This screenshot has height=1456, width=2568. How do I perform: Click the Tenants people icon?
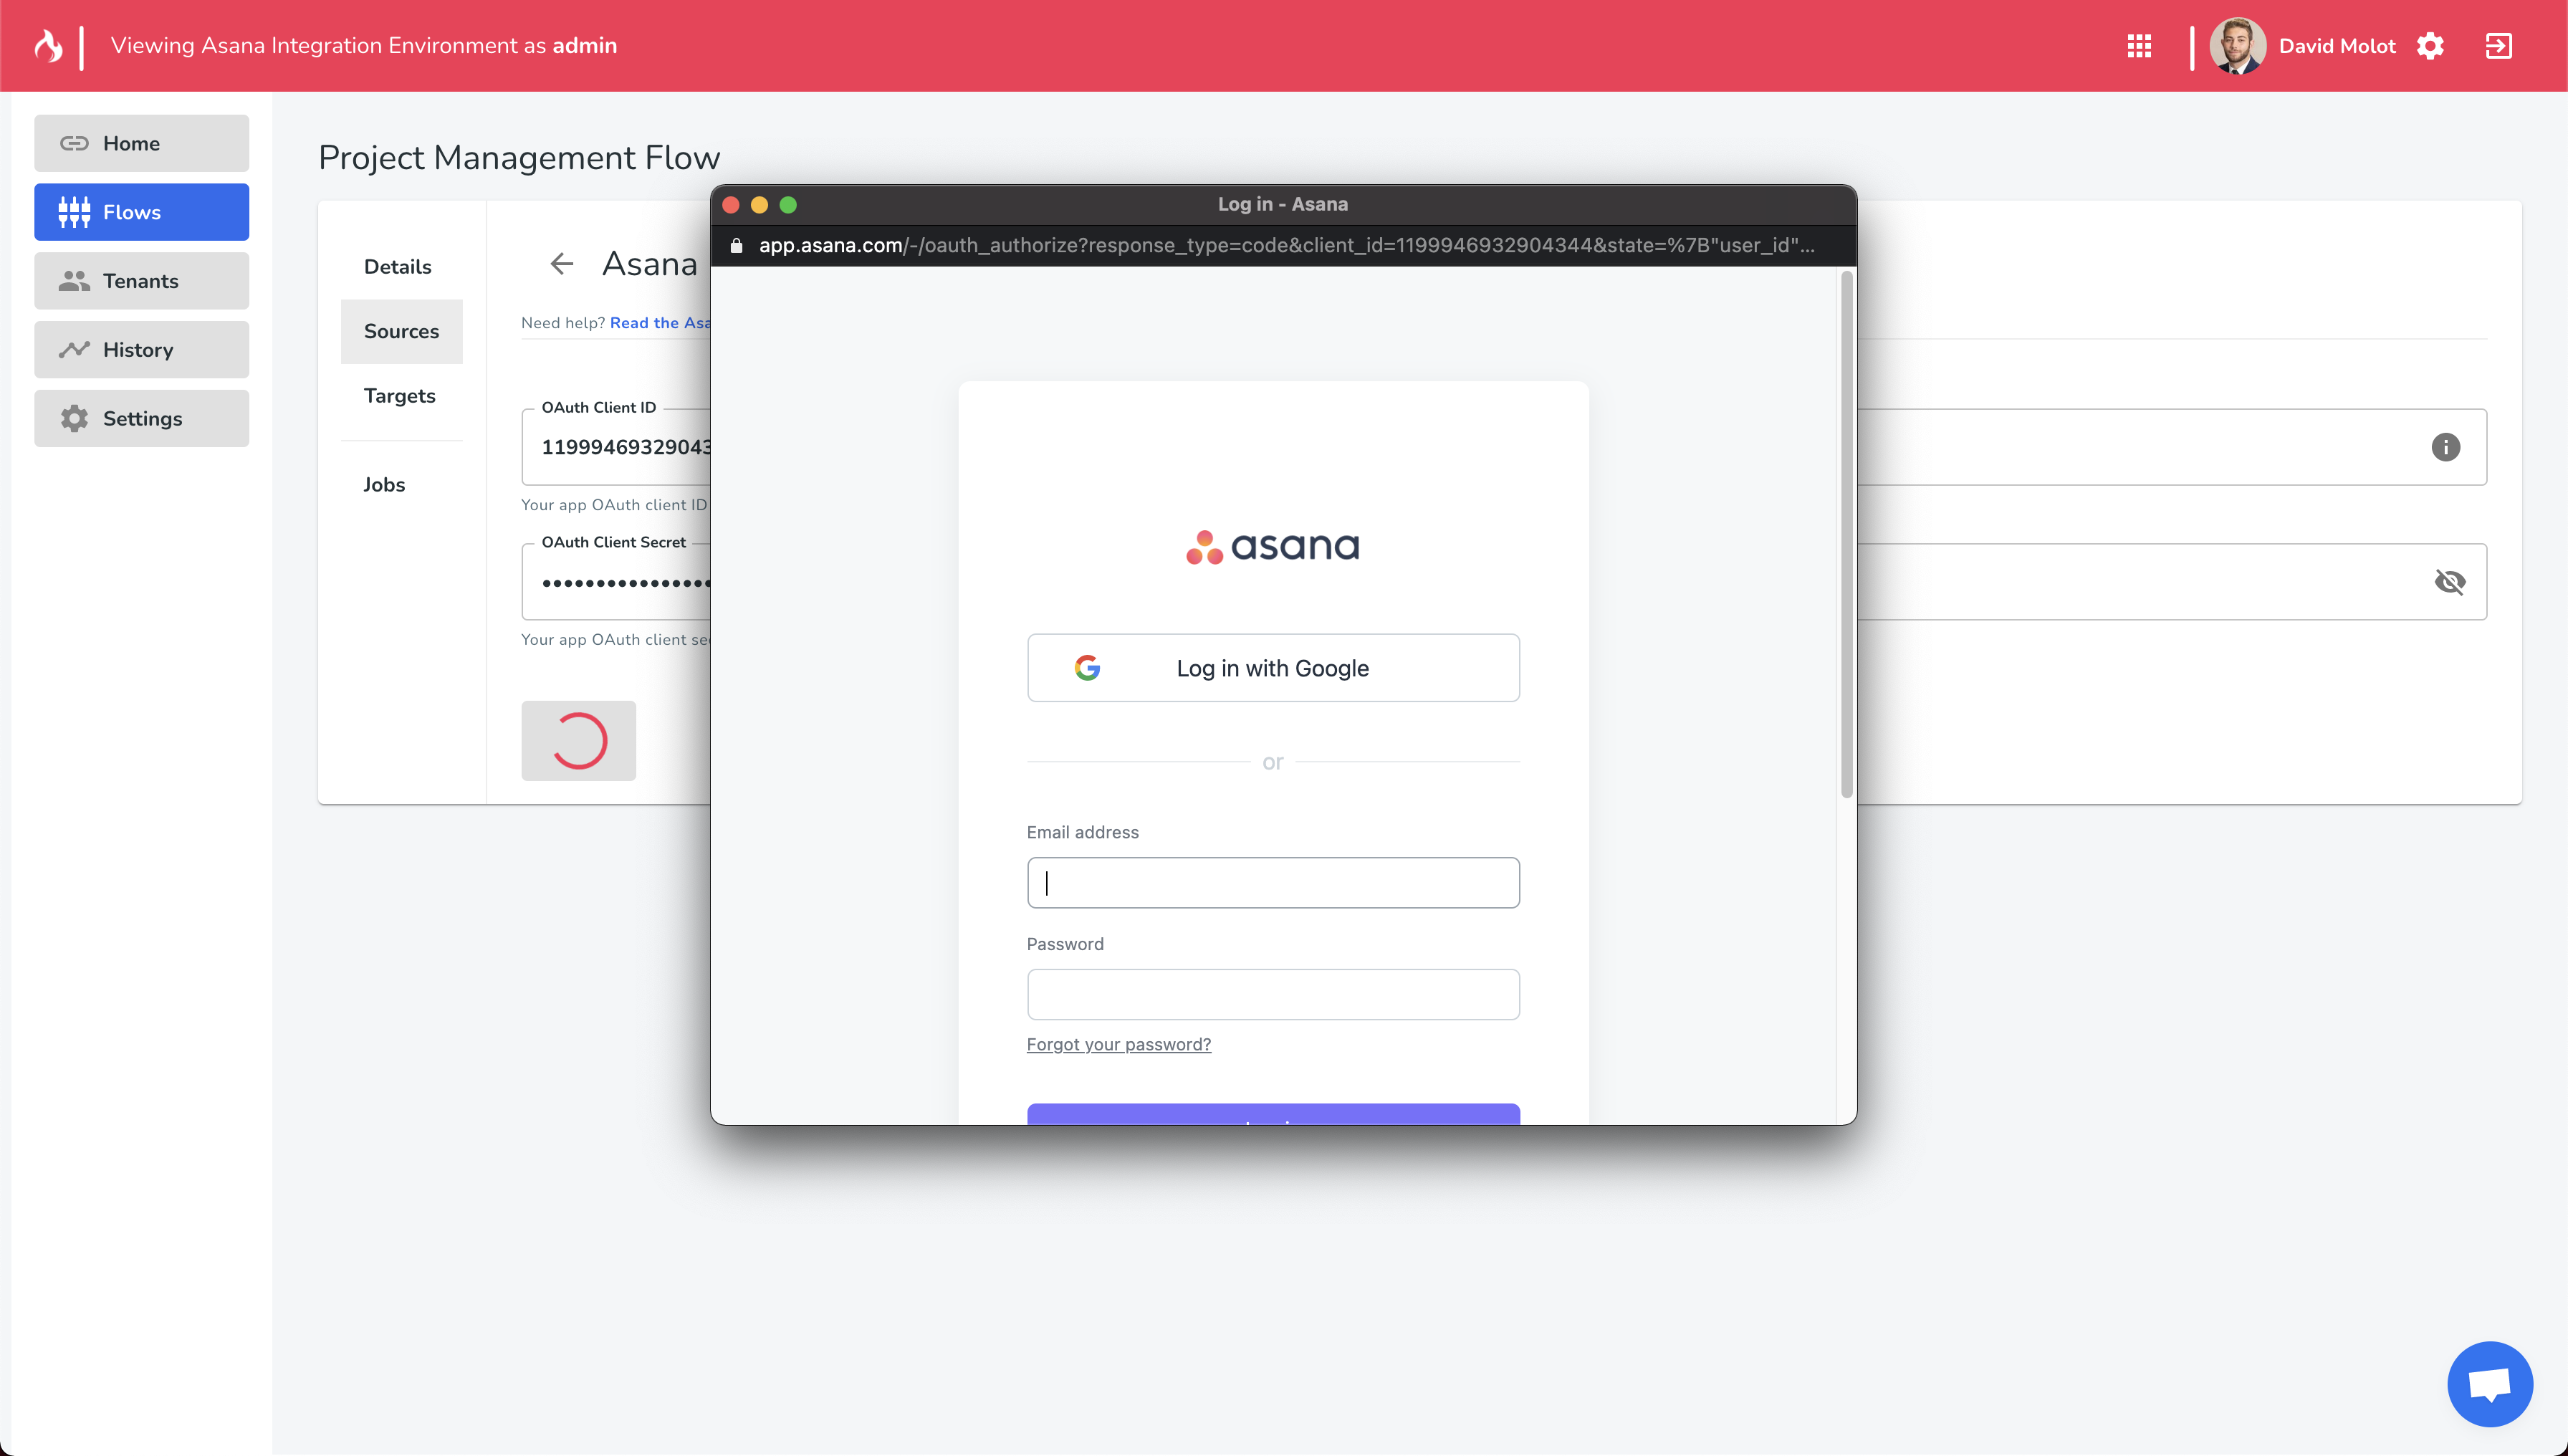(74, 281)
